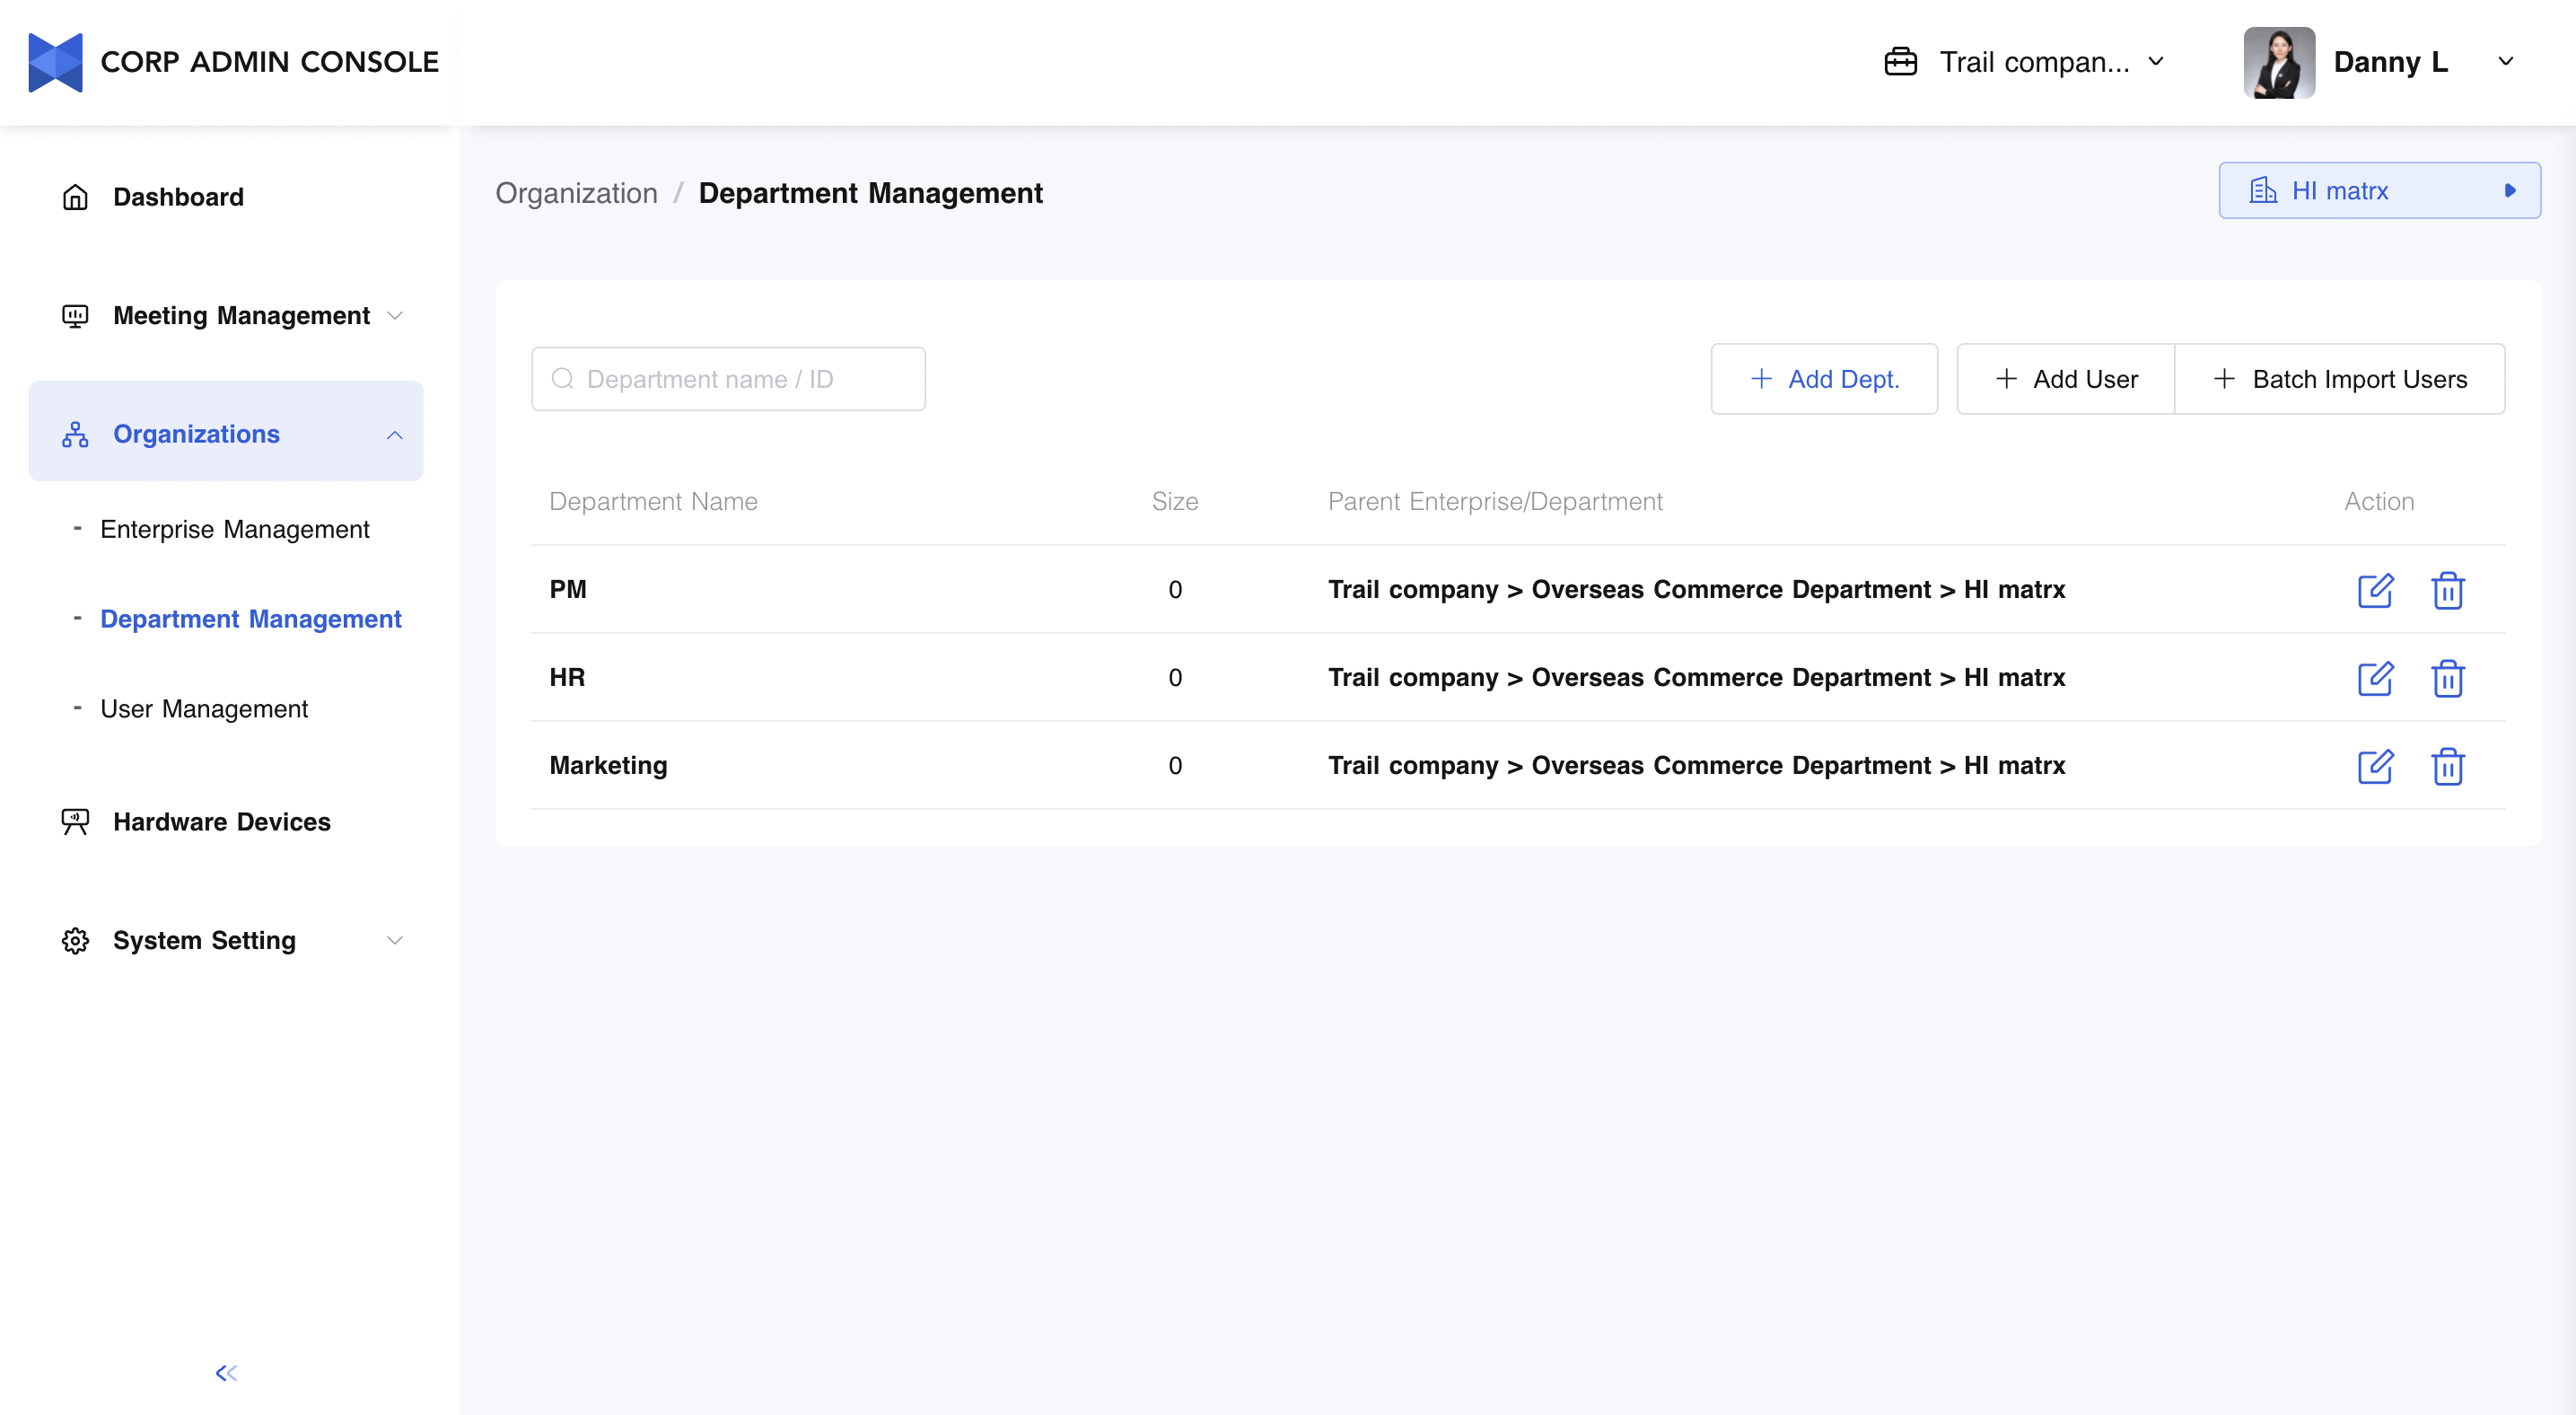Delete the HR department via trash icon
The width and height of the screenshot is (2576, 1415).
tap(2447, 678)
